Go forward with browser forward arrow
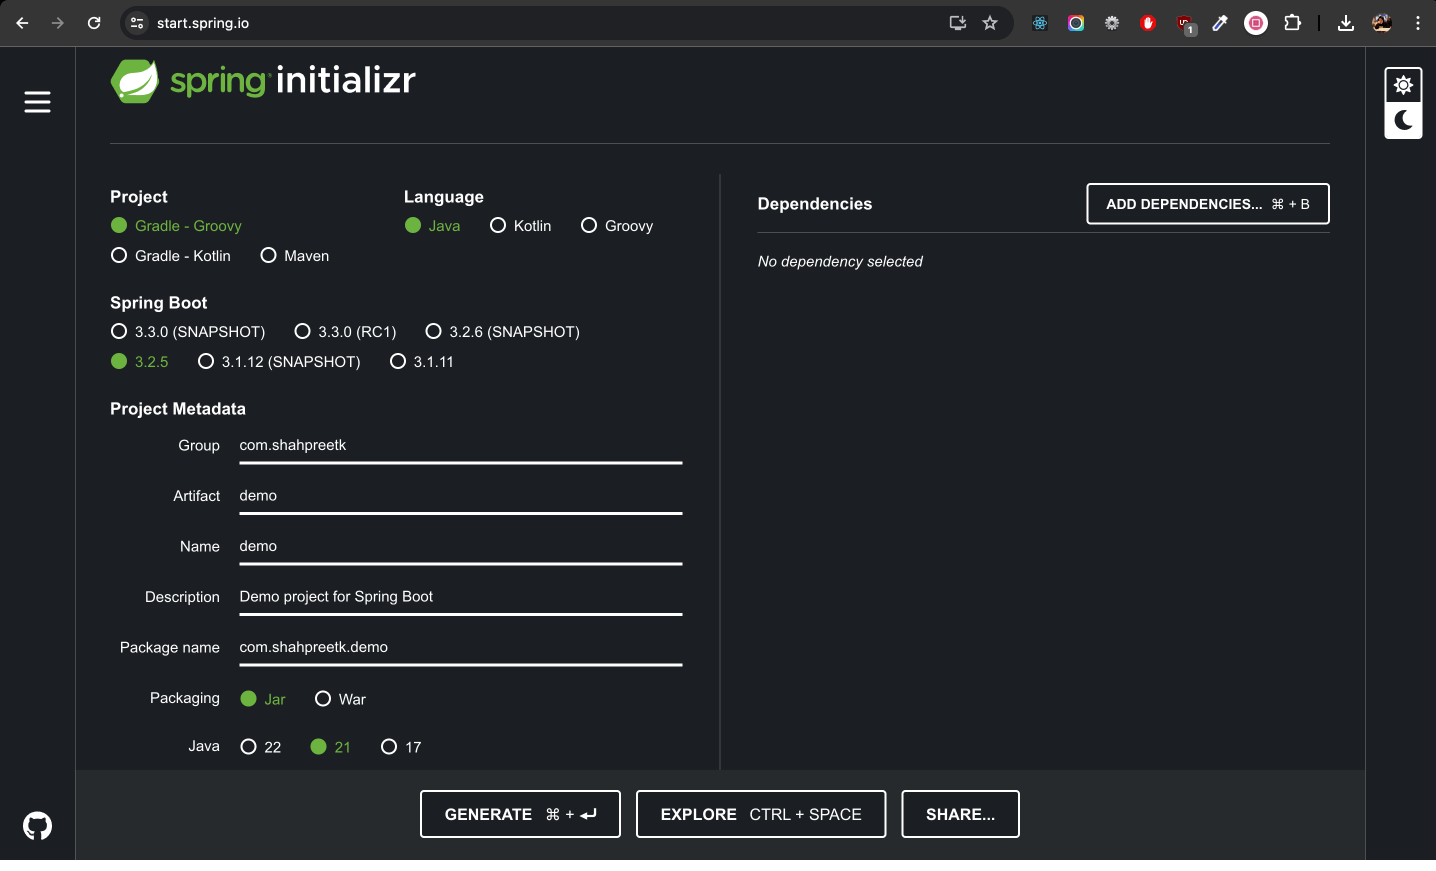Screen dimensions: 1436x871 tap(58, 23)
